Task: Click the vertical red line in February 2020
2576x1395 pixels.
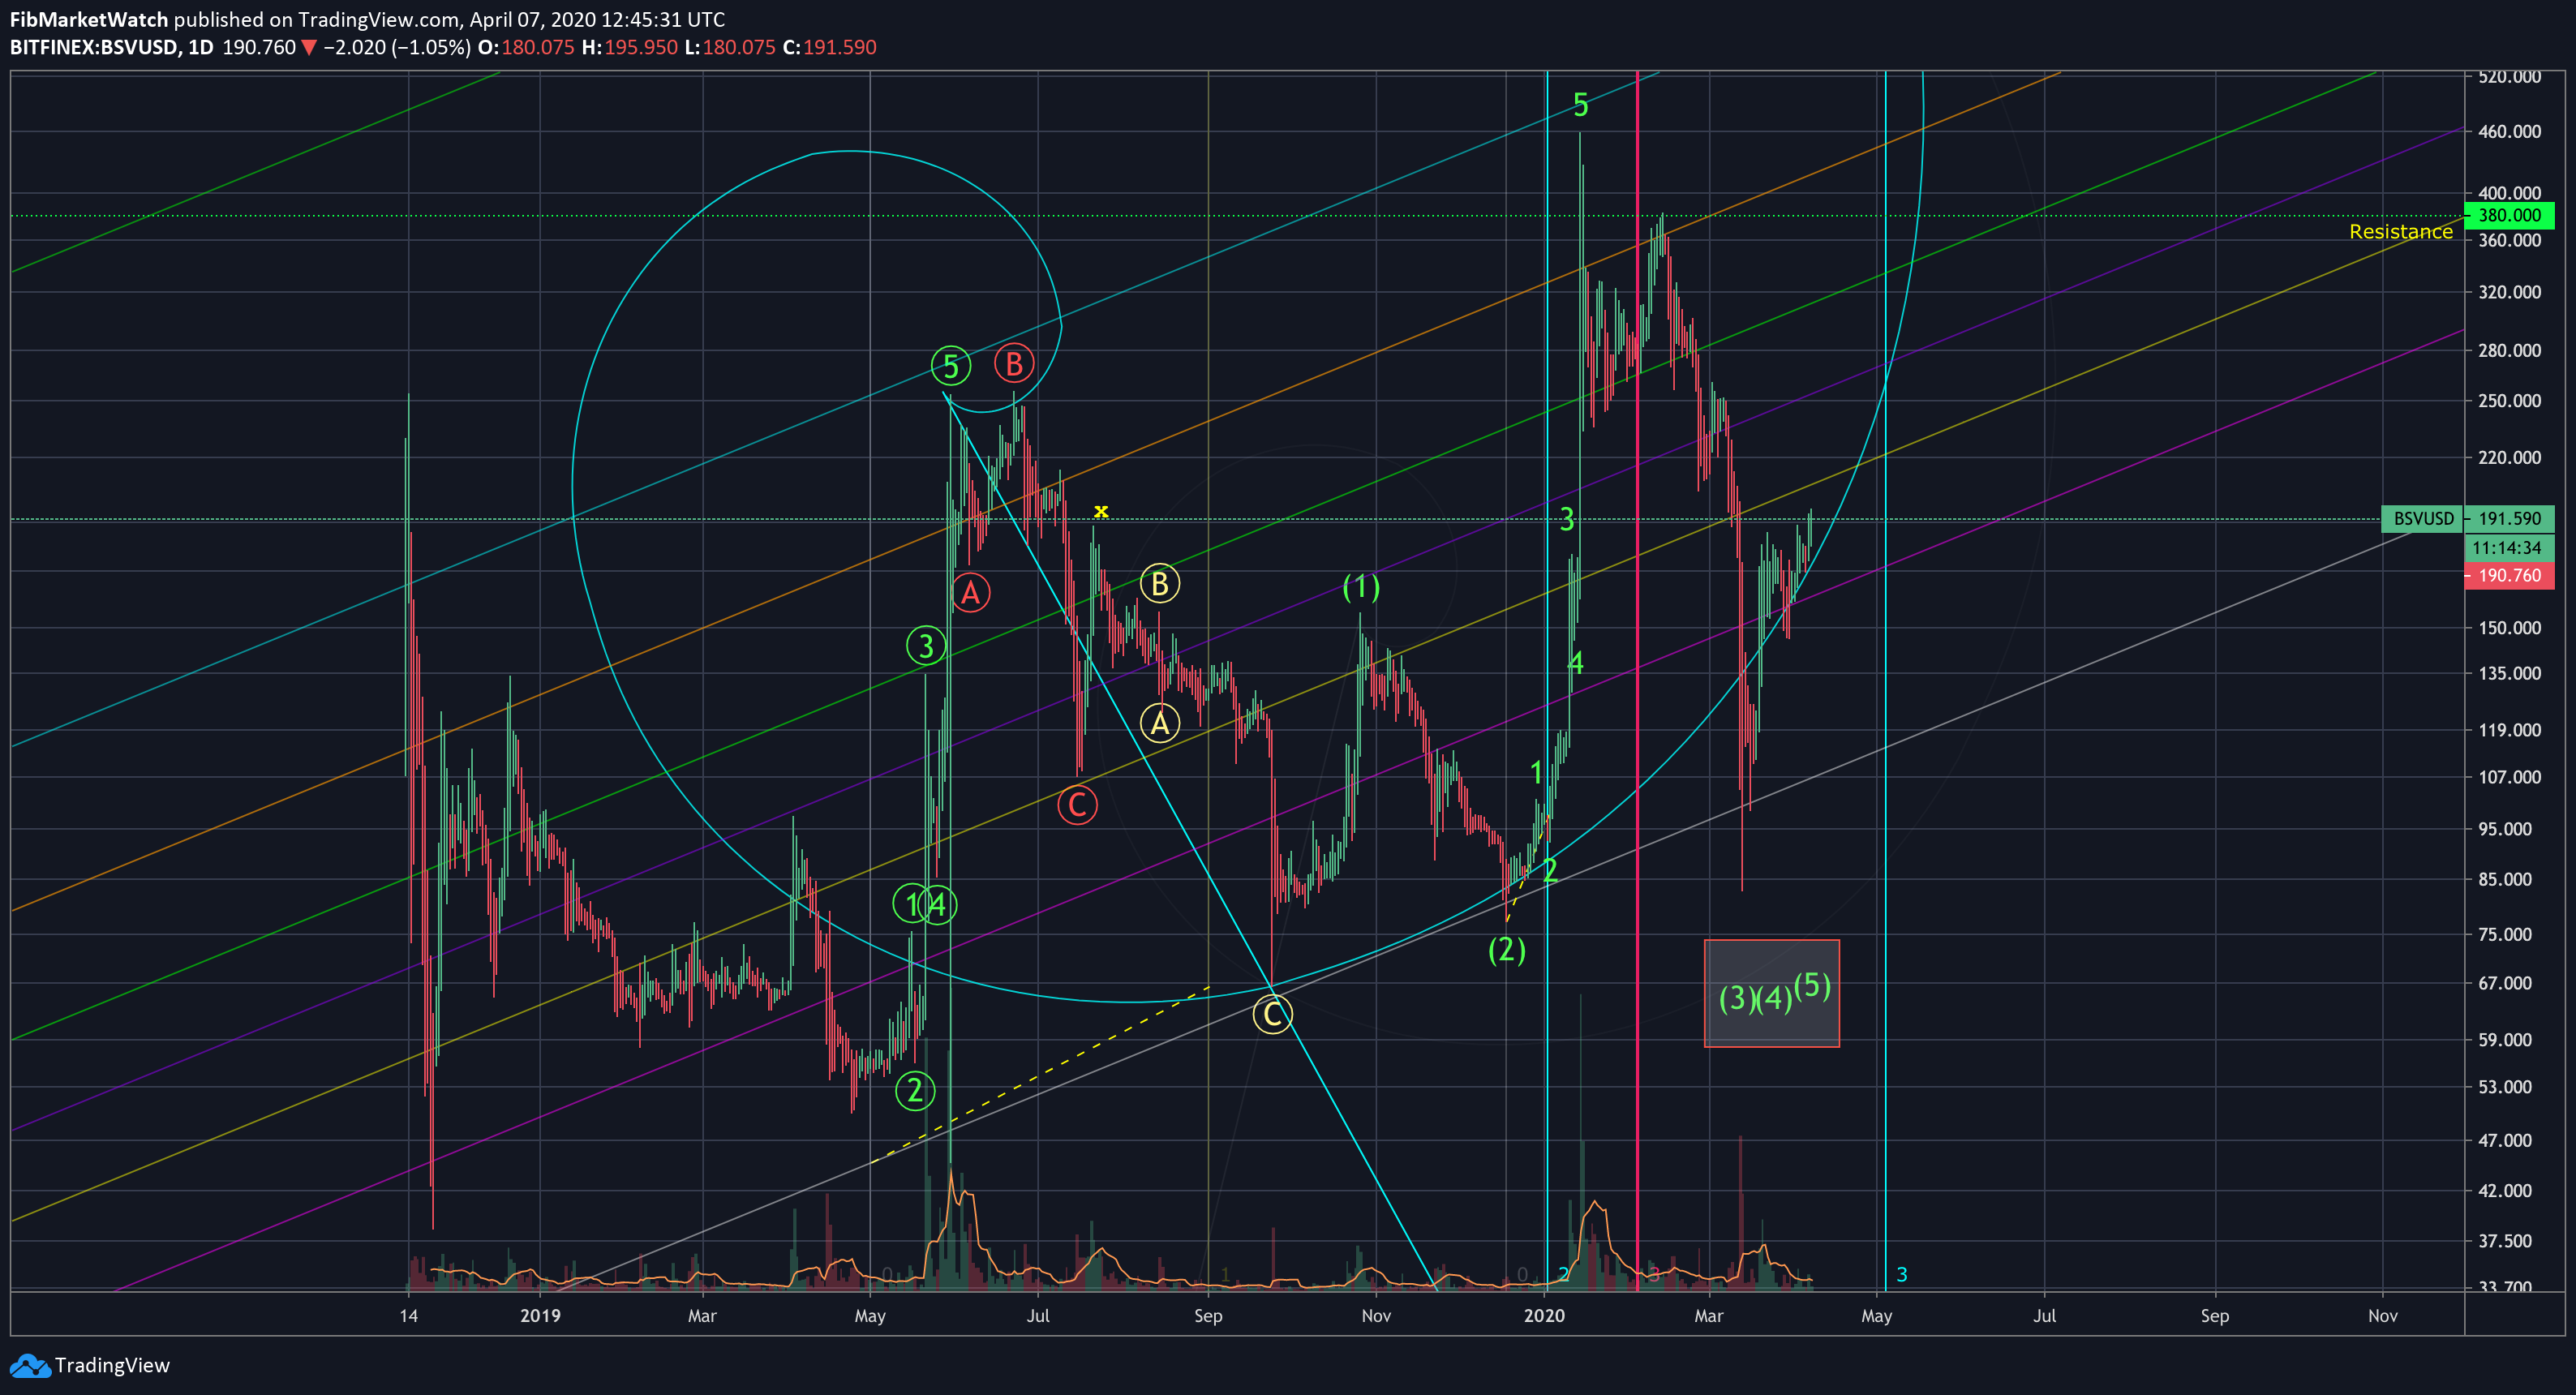Action: 1637,680
